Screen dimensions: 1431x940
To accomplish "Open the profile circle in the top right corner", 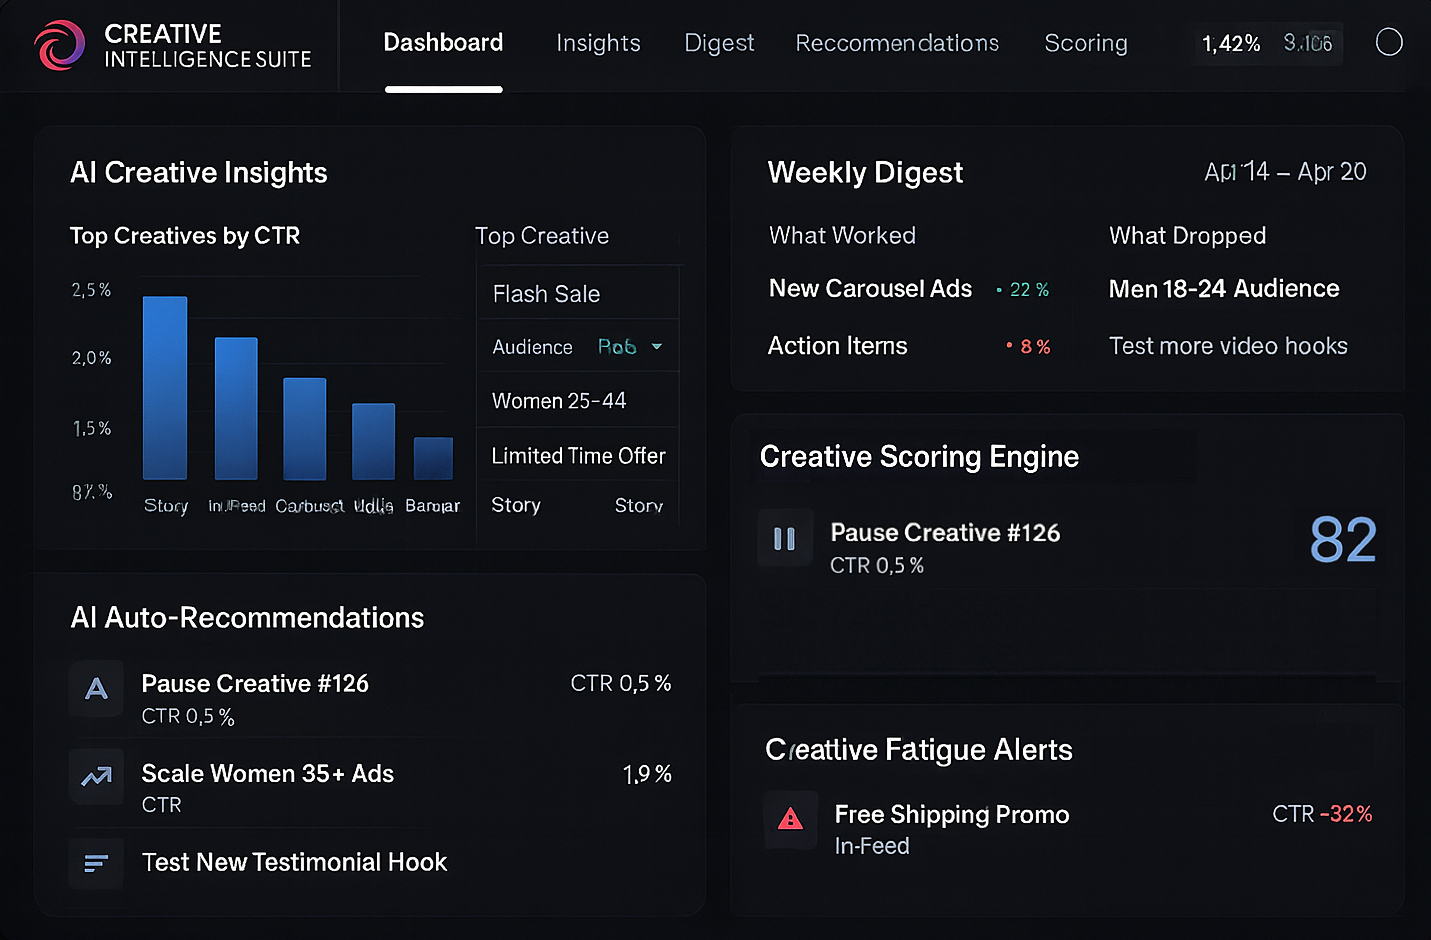I will click(x=1389, y=42).
